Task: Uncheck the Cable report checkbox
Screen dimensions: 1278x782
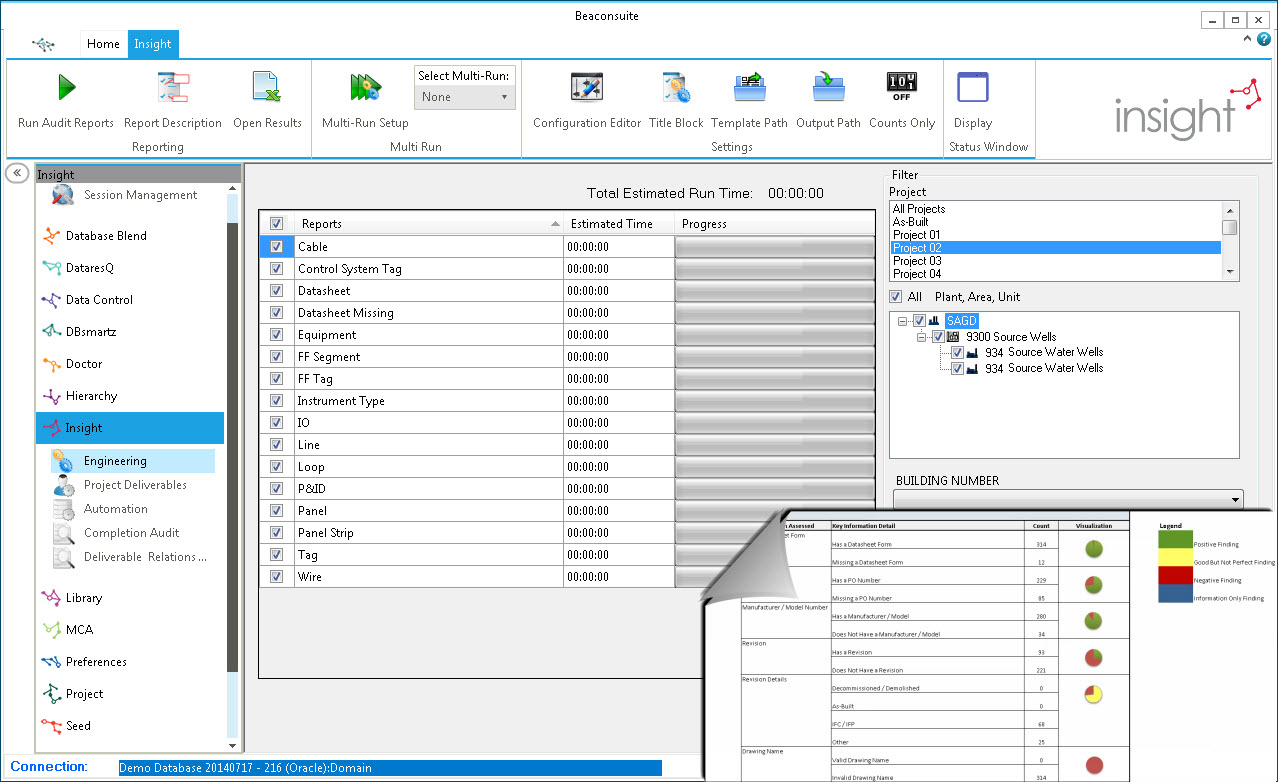Action: [277, 246]
